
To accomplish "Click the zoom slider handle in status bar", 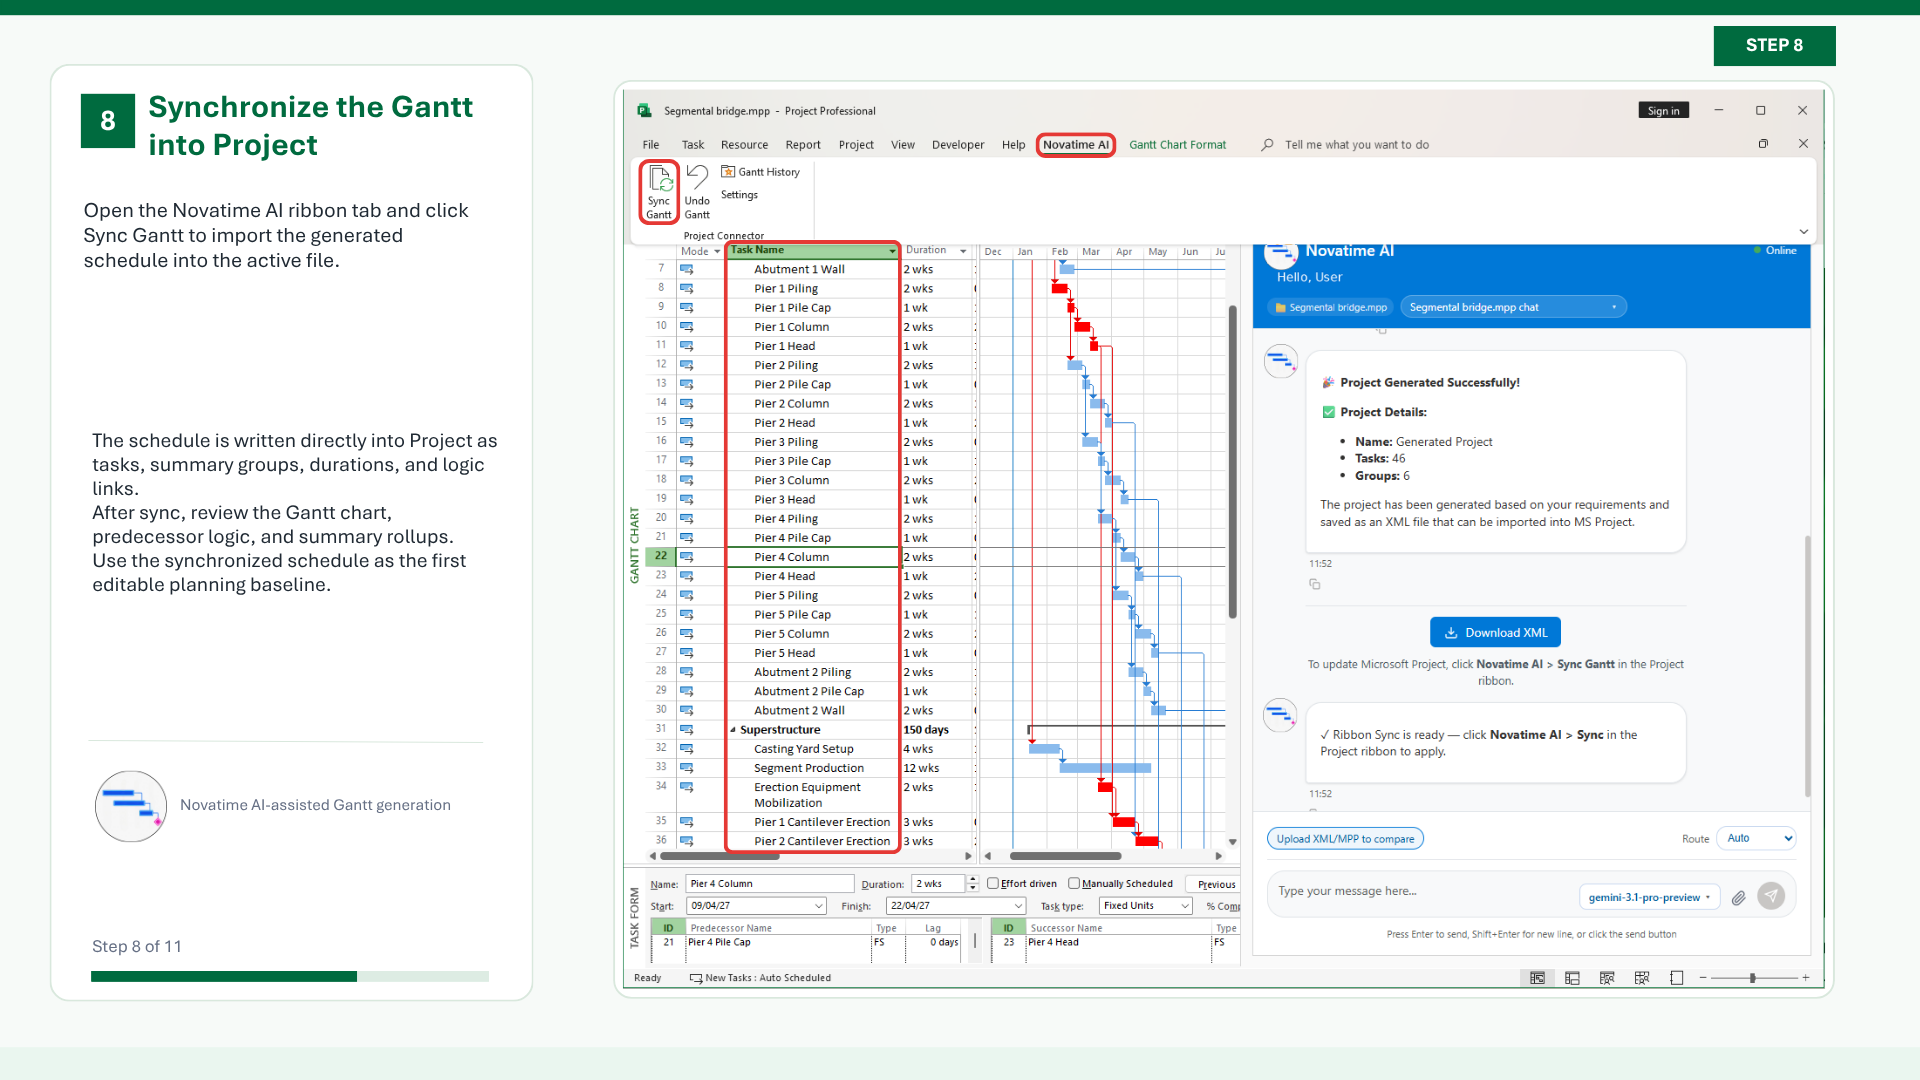I will click(1753, 978).
